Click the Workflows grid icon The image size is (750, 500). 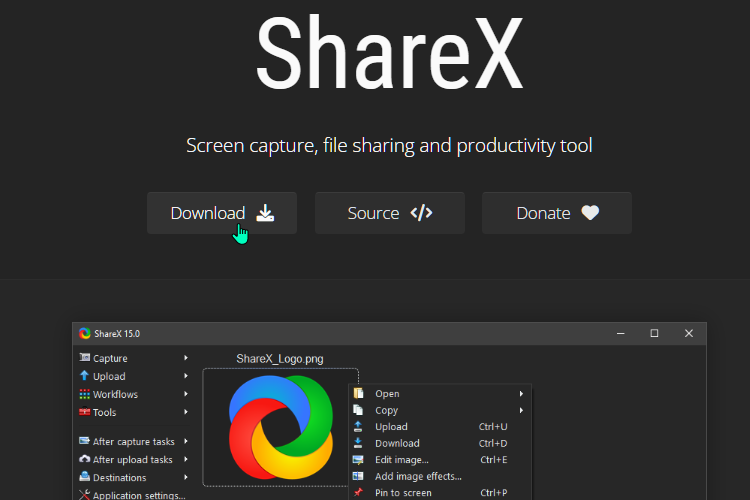[x=85, y=394]
